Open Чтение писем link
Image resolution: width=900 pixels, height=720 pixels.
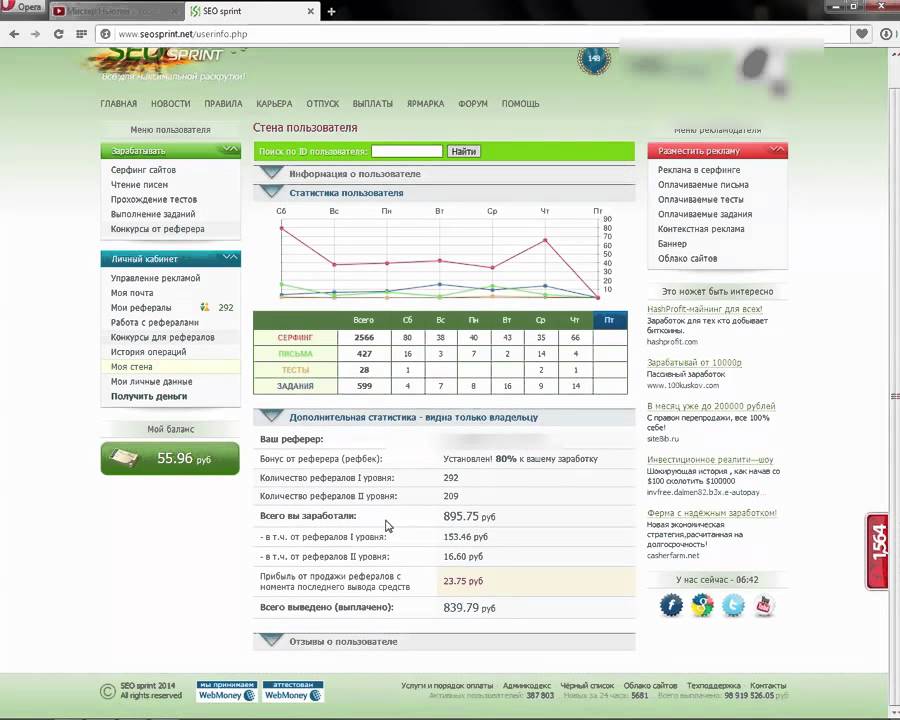pos(139,185)
